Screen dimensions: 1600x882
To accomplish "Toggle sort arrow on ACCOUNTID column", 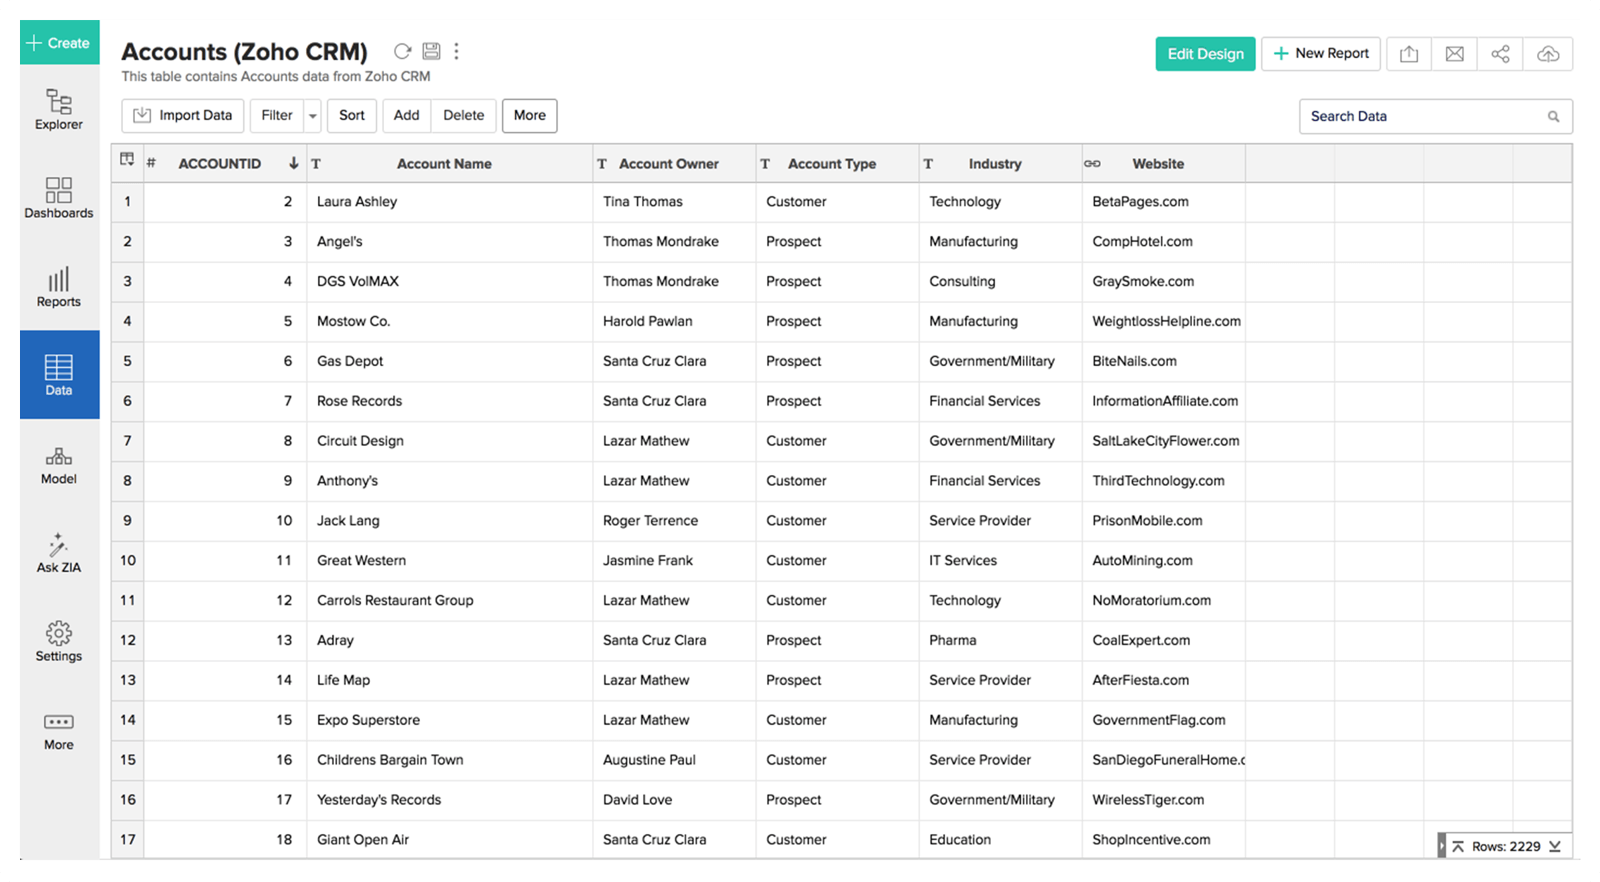I will pos(293,163).
